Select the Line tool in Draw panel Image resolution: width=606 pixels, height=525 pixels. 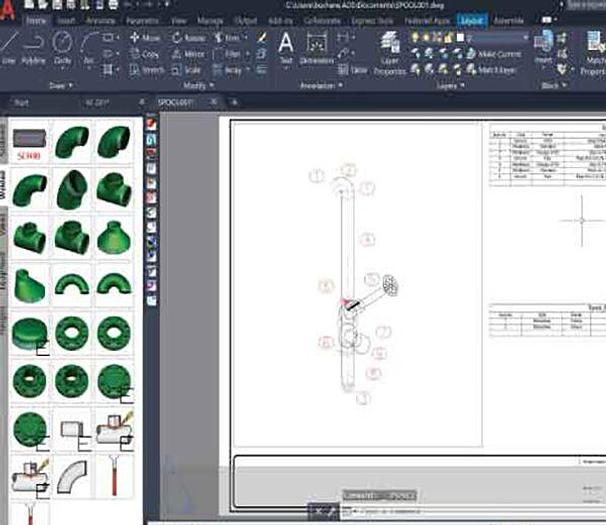tap(10, 47)
